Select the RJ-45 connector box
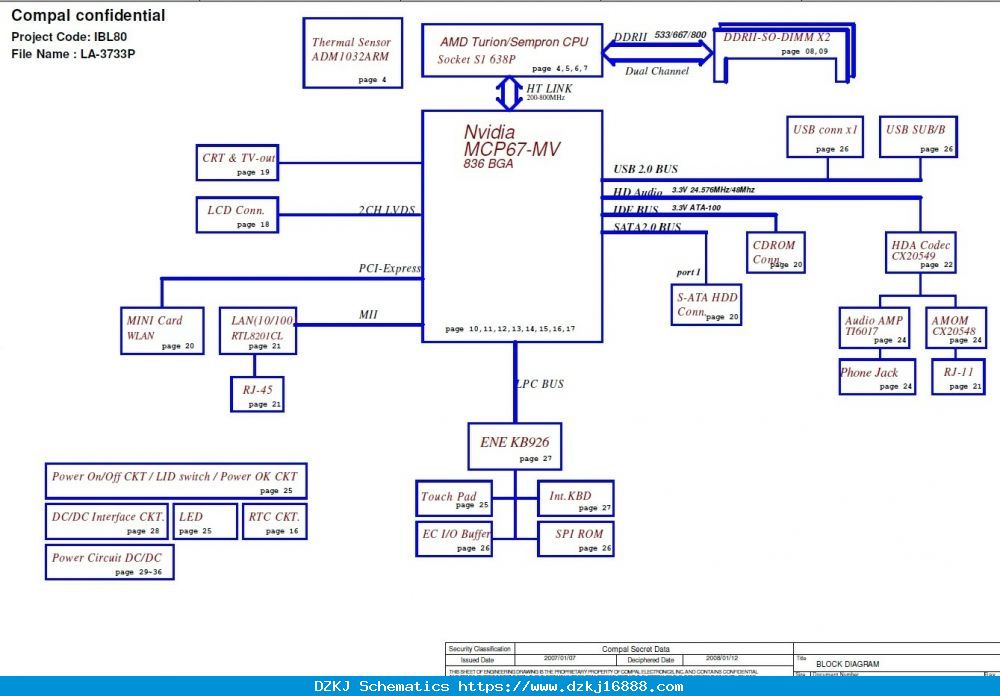This screenshot has height=696, width=1000. pyautogui.click(x=257, y=394)
